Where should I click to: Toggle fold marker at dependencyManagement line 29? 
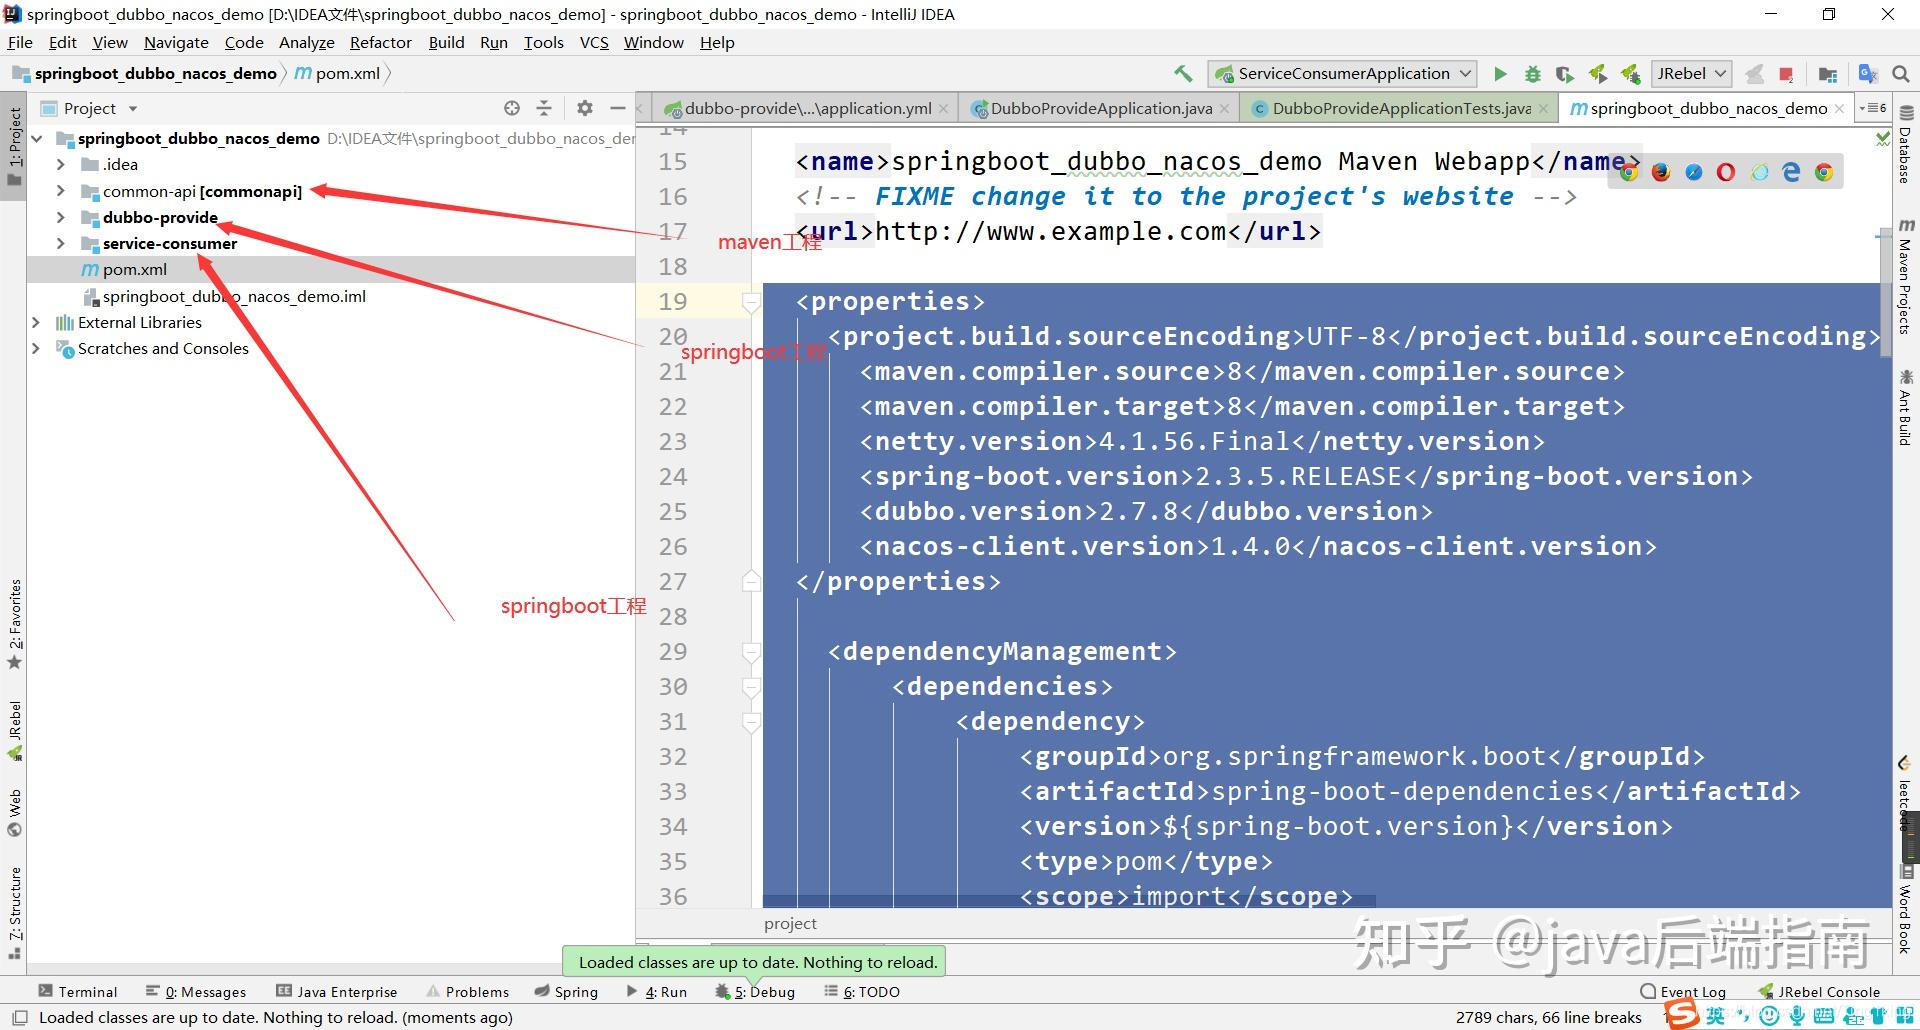[x=751, y=652]
